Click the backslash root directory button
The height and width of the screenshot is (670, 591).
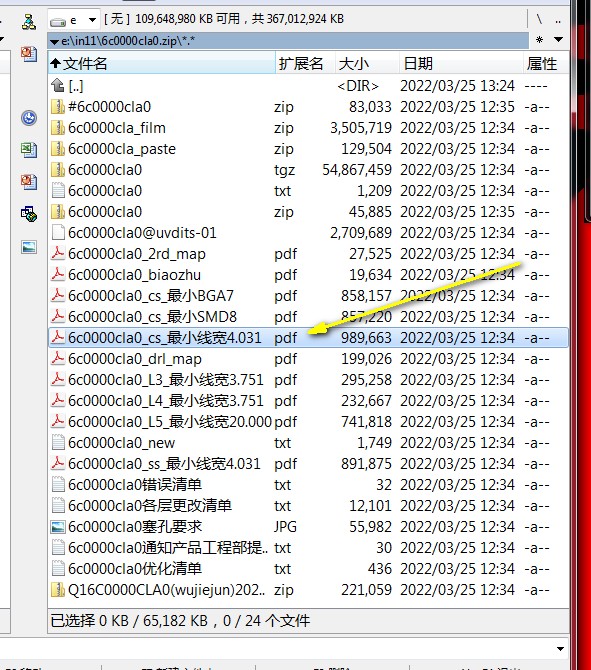tap(539, 19)
